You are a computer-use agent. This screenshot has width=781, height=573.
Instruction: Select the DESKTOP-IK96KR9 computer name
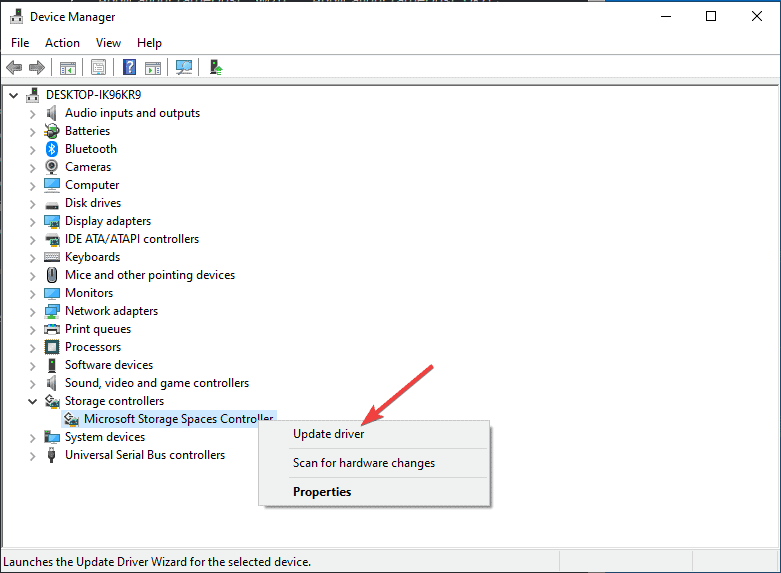coord(94,95)
